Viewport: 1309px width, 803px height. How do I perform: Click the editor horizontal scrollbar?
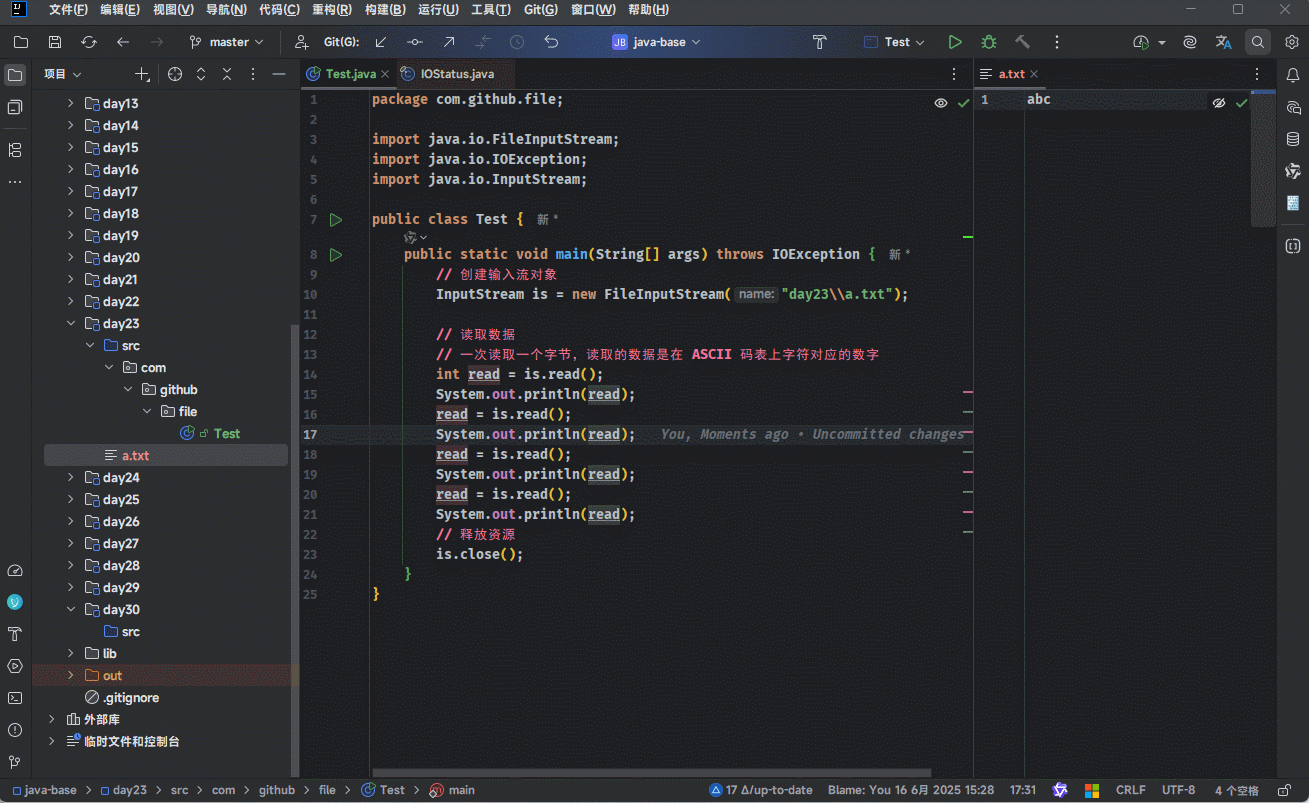pyautogui.click(x=650, y=772)
